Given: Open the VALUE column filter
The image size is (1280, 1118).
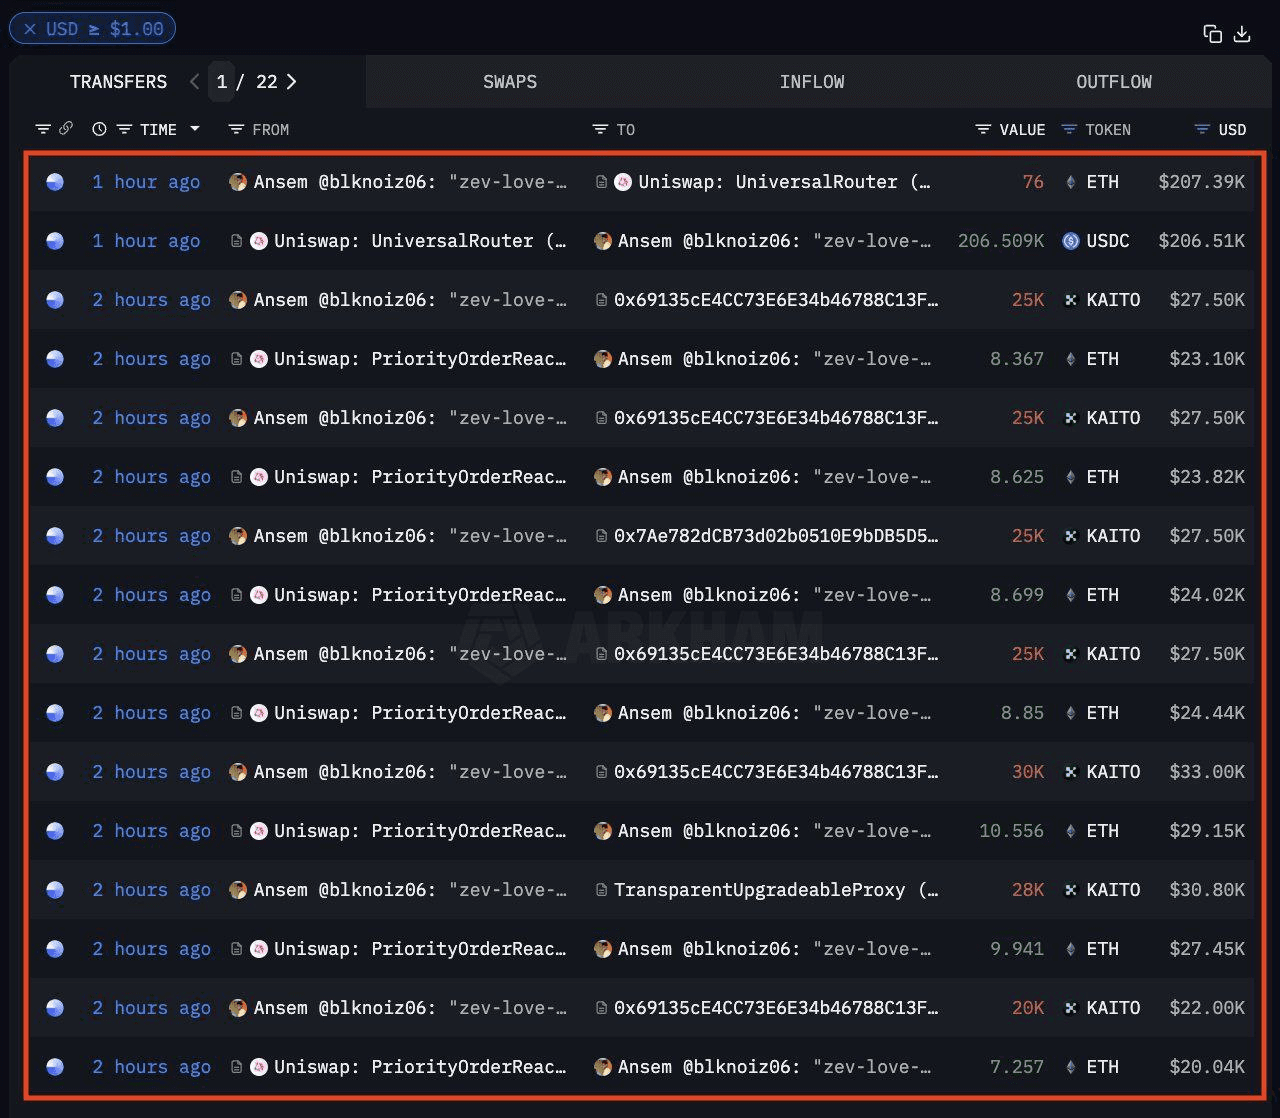Looking at the screenshot, I should click(x=983, y=130).
